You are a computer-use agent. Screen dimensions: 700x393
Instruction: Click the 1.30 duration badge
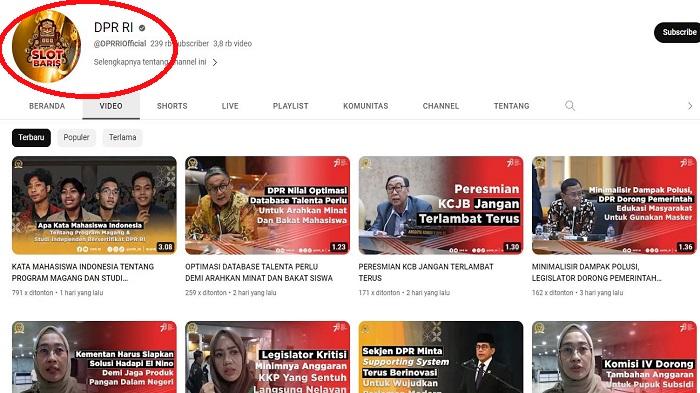pyautogui.click(x=512, y=247)
